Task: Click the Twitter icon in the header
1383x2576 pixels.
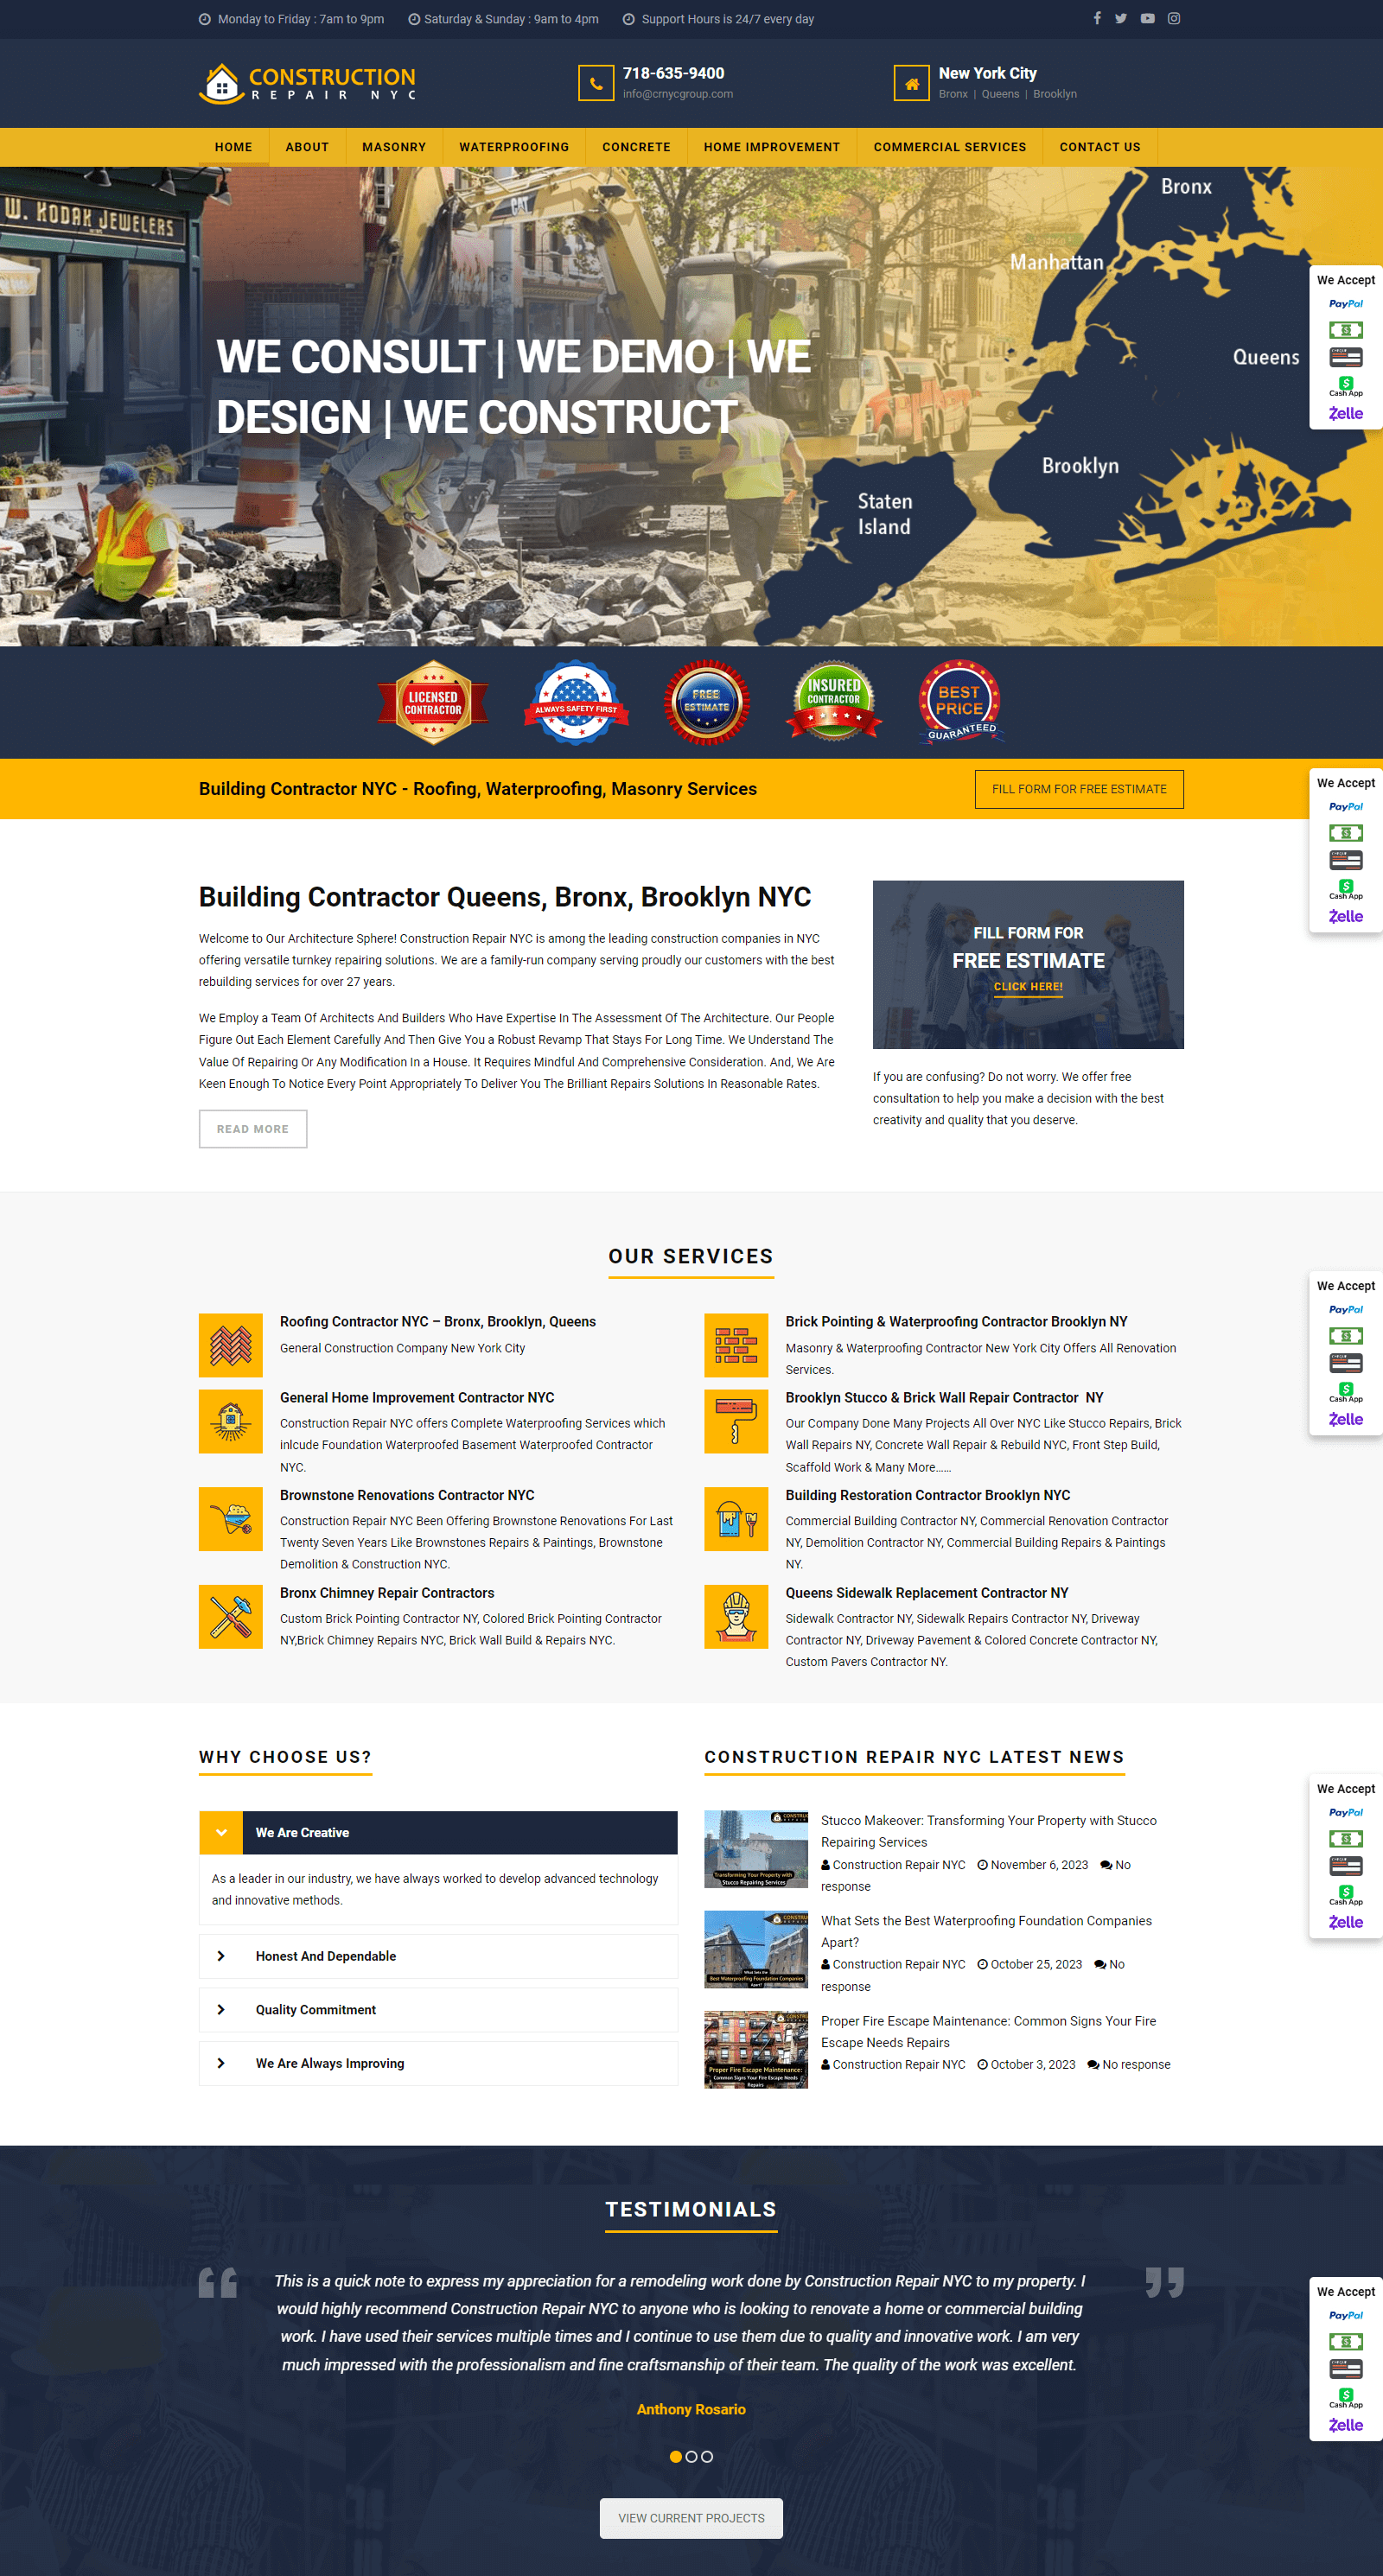Action: pos(1121,18)
